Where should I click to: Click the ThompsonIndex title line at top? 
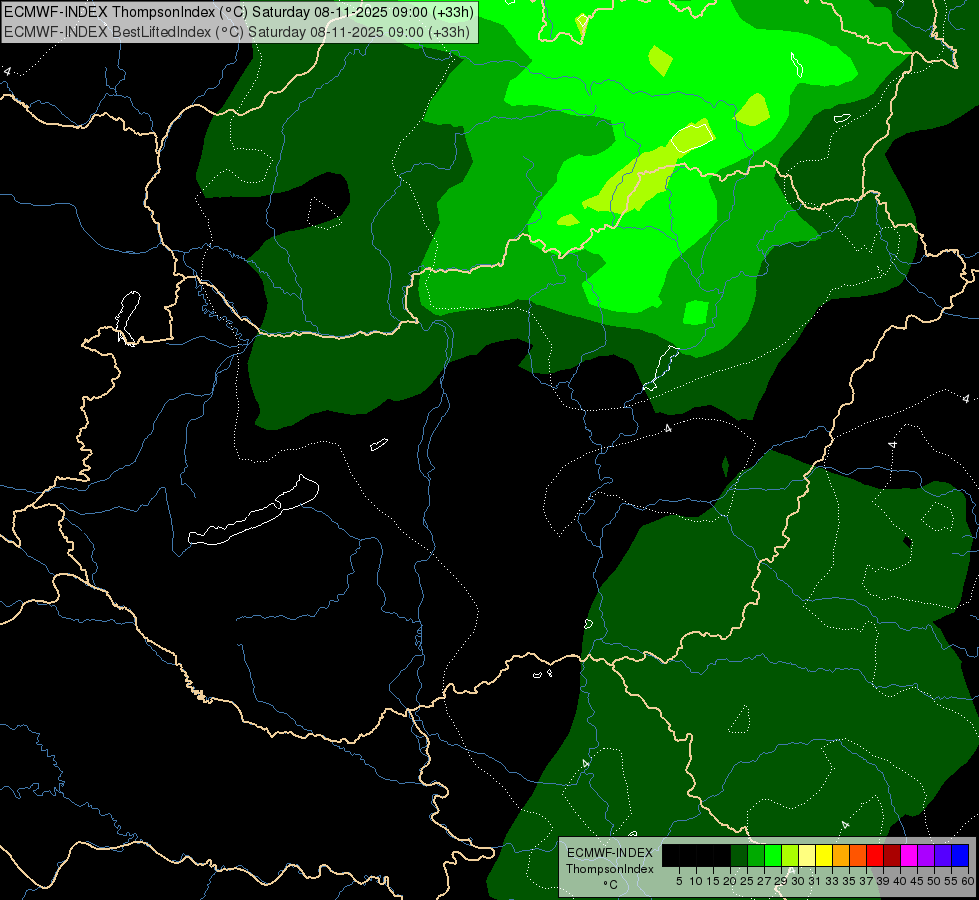tap(239, 12)
